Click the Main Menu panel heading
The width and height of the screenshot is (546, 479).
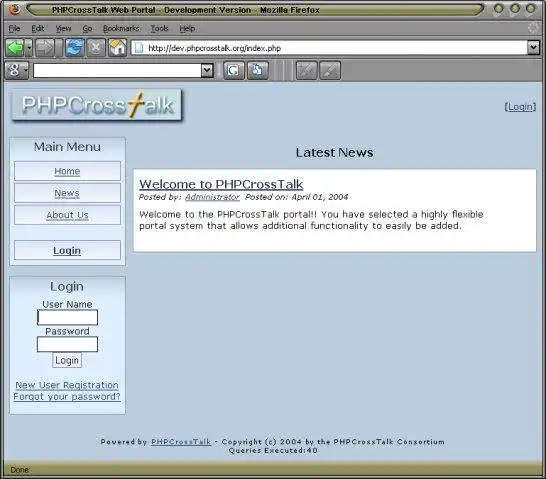(x=67, y=147)
